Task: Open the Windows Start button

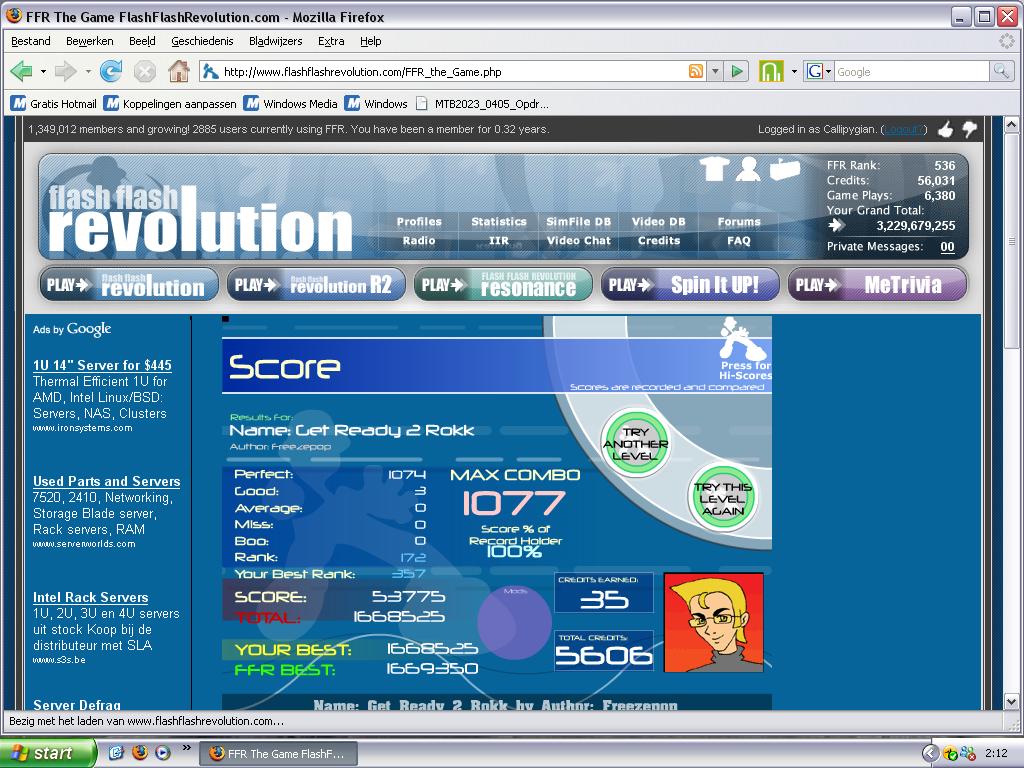Action: click(48, 753)
